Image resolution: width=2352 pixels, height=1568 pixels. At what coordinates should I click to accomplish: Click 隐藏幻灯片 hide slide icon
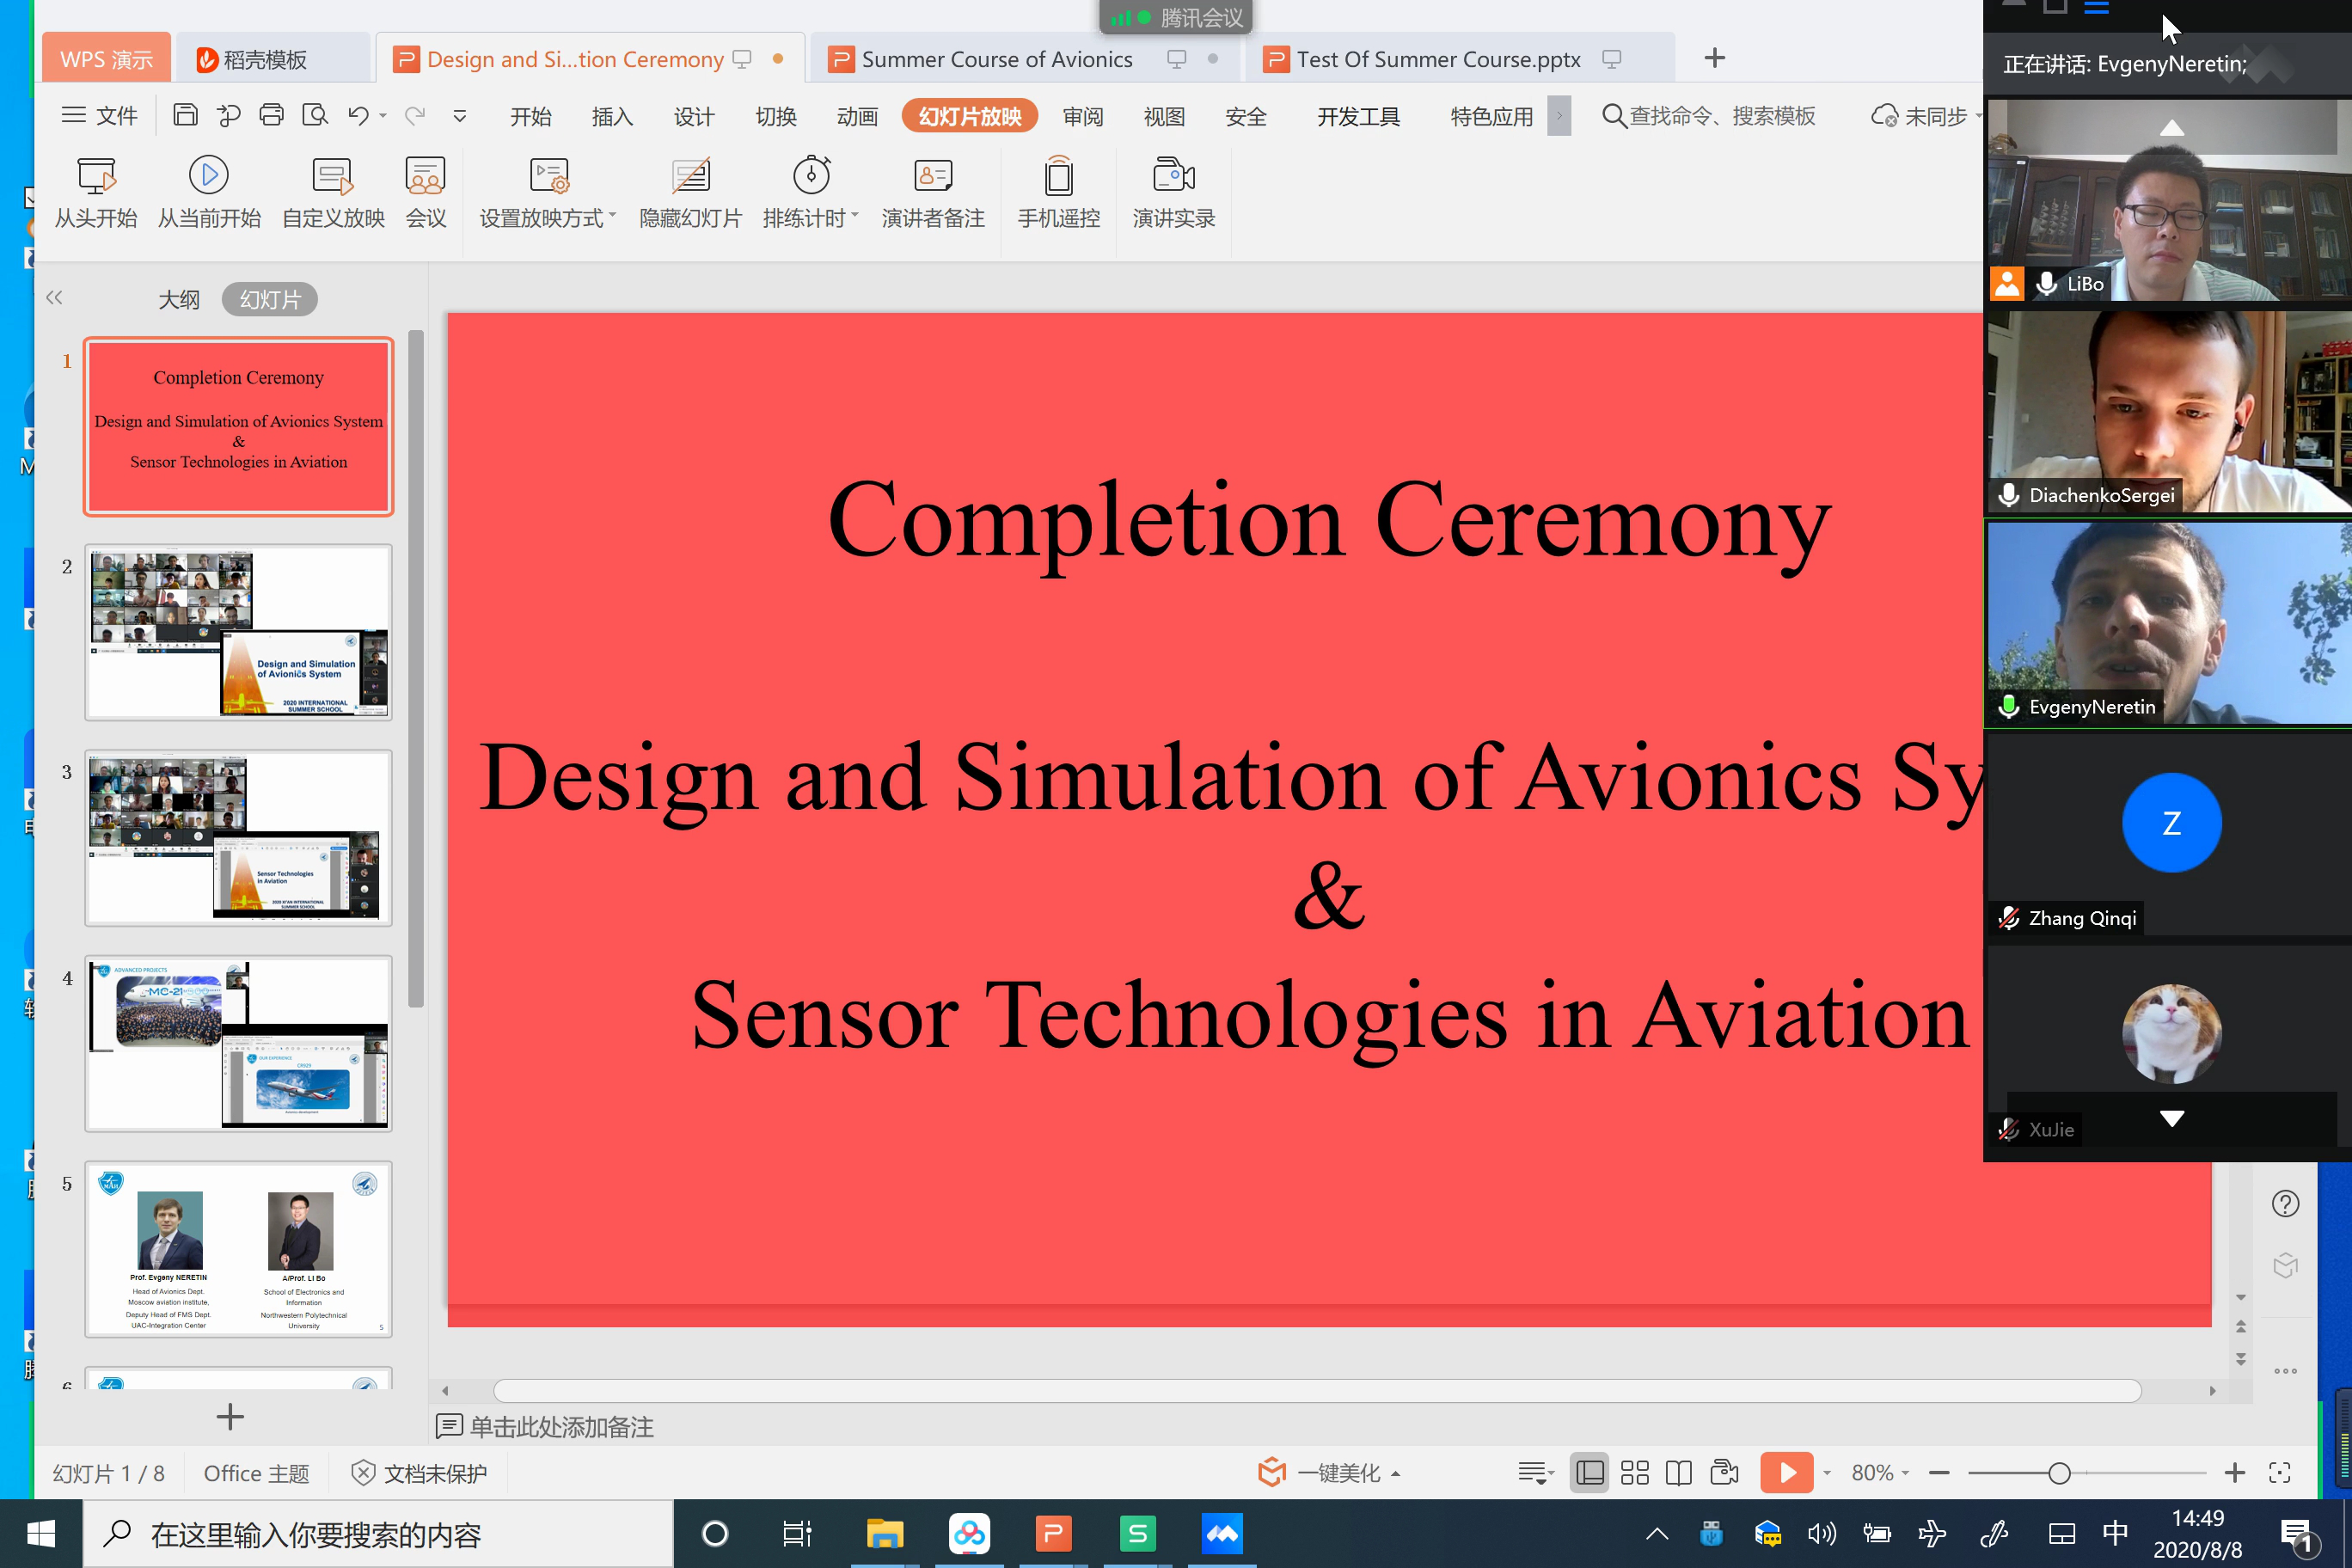pyautogui.click(x=690, y=177)
